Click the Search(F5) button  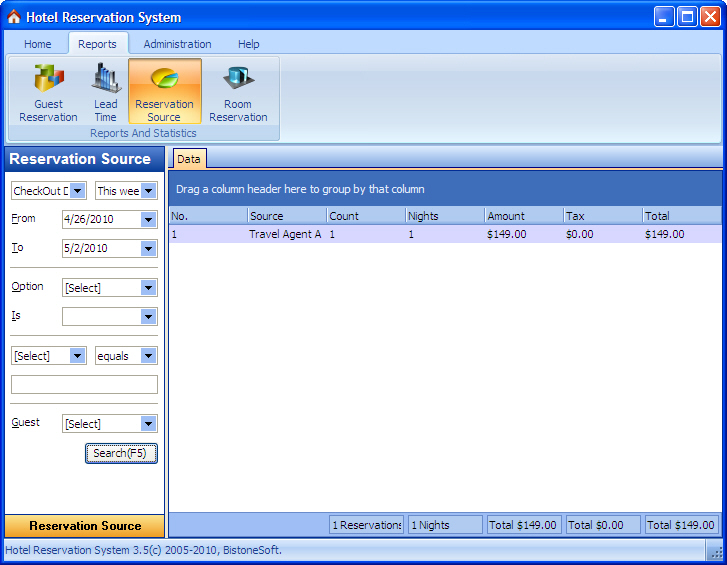(x=121, y=453)
